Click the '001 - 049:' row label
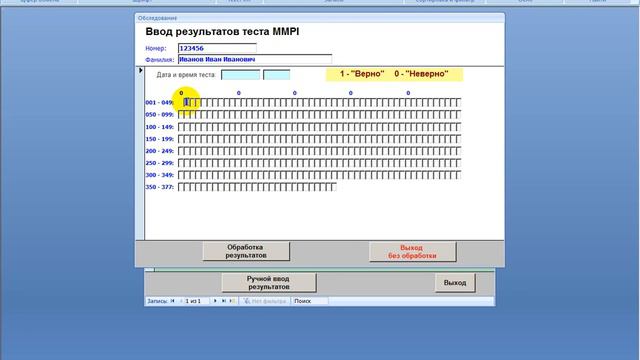This screenshot has height=360, width=640. 160,103
